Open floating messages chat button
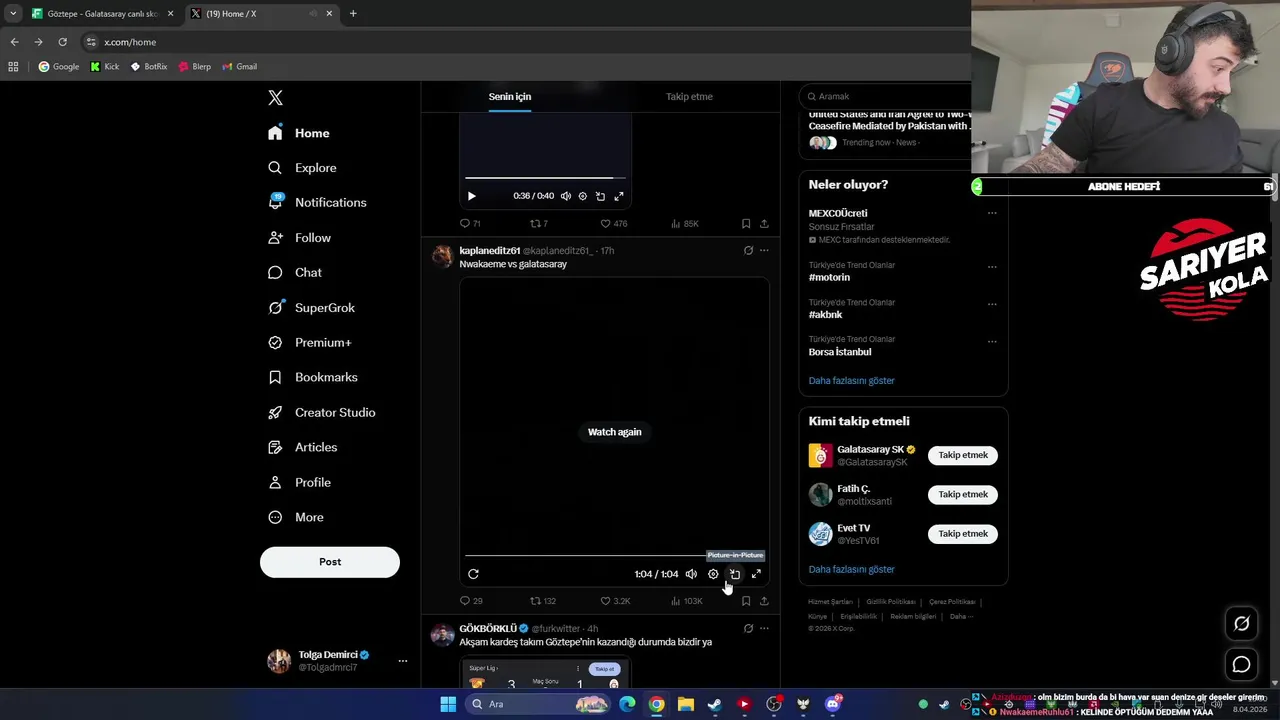Viewport: 1280px width, 720px height. pyautogui.click(x=1241, y=664)
